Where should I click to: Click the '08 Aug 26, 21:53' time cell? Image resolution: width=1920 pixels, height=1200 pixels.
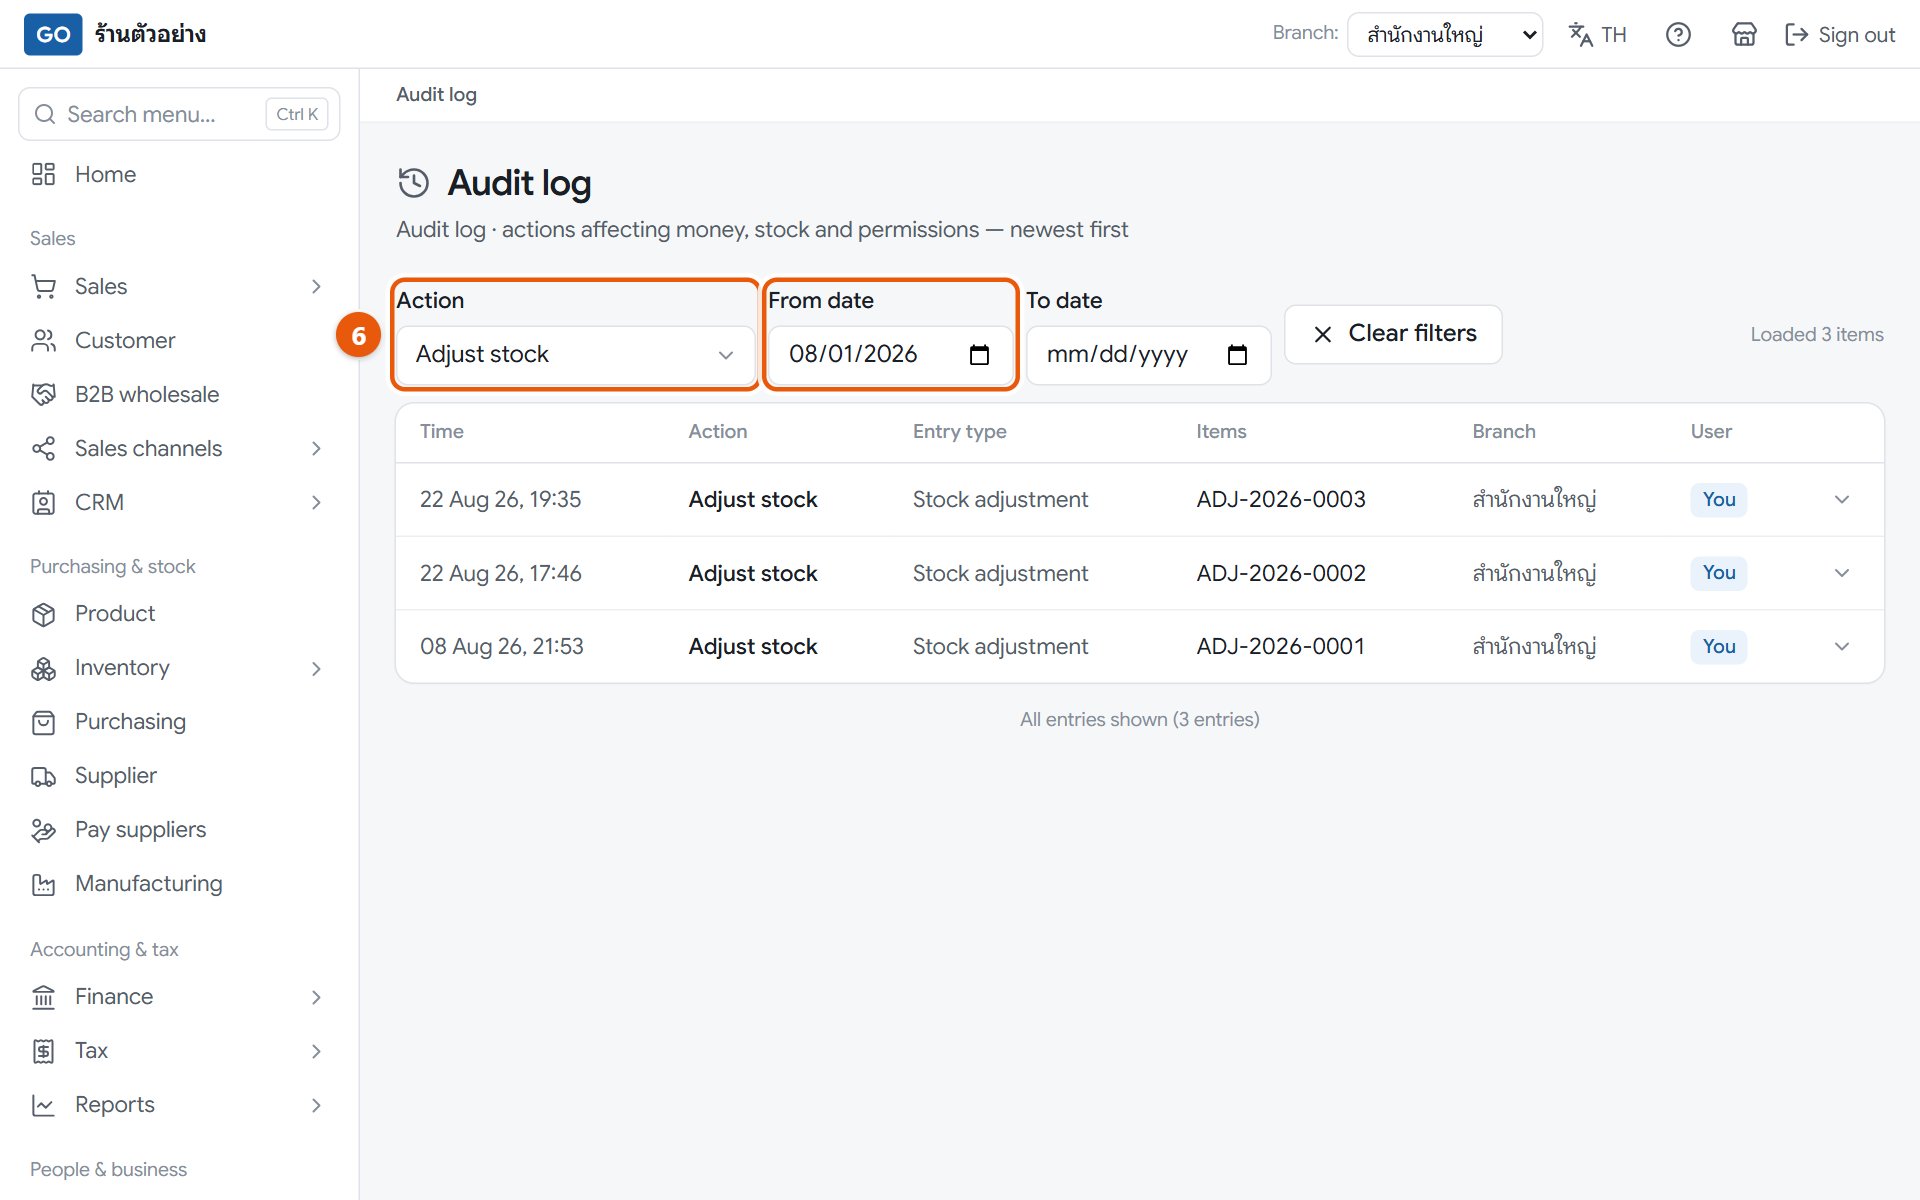coord(501,647)
